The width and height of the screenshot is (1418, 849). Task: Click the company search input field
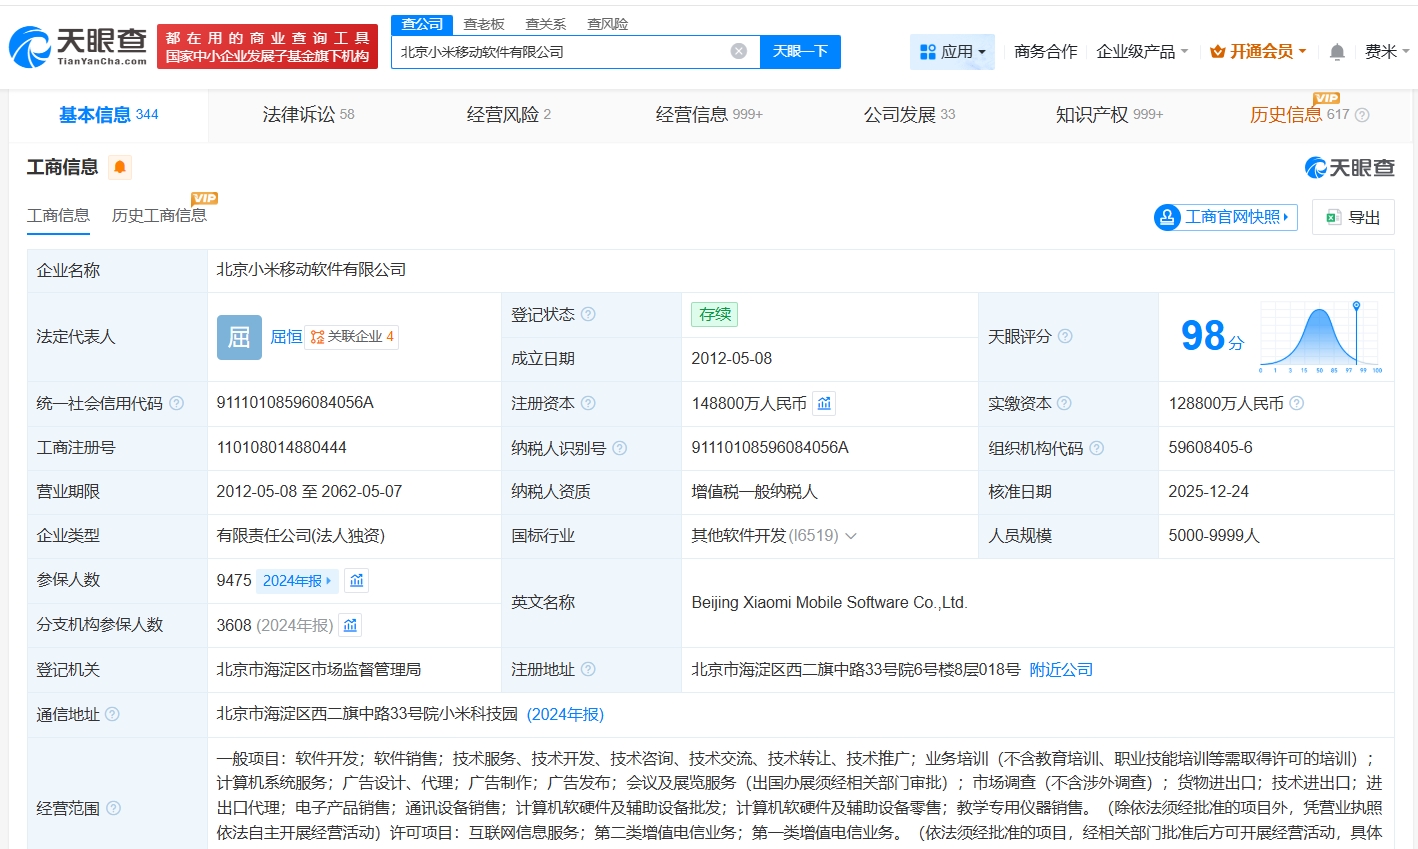point(560,51)
